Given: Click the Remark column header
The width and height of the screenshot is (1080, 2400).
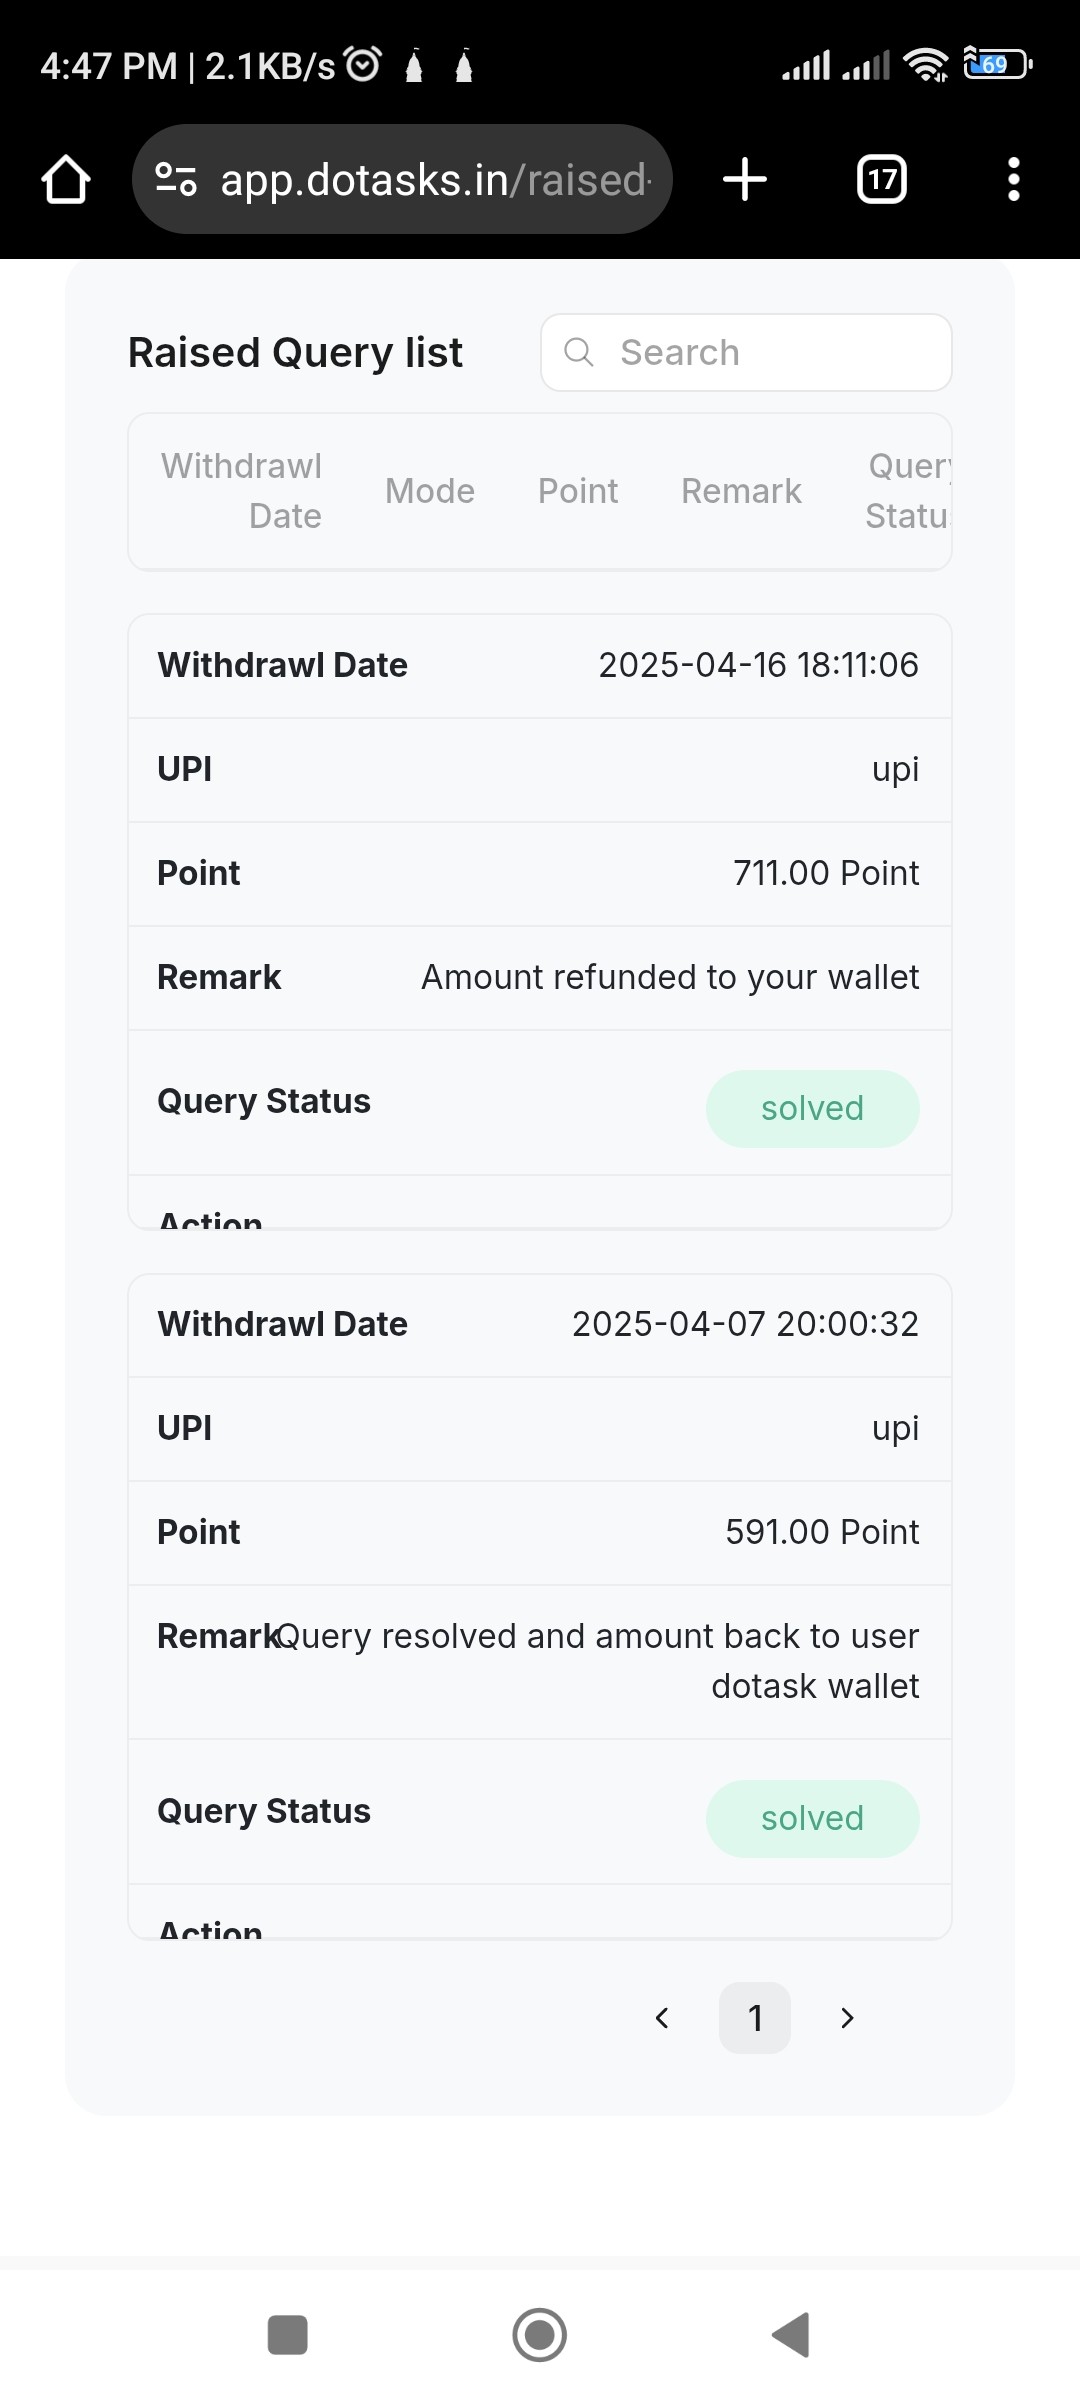Looking at the screenshot, I should click(741, 491).
